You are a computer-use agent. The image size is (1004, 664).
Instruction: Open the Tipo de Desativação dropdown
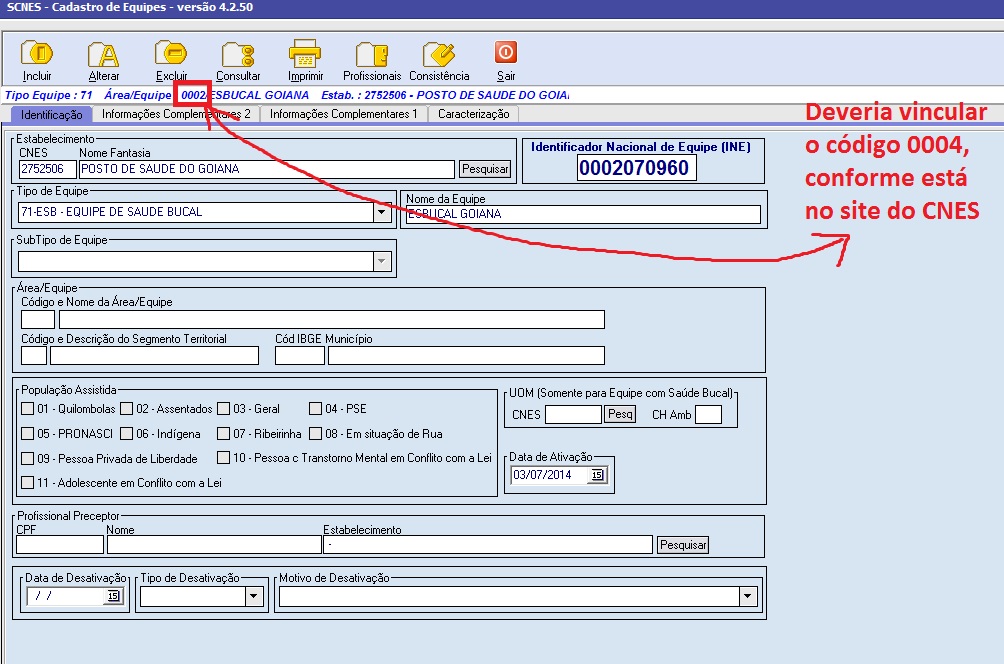tap(254, 597)
